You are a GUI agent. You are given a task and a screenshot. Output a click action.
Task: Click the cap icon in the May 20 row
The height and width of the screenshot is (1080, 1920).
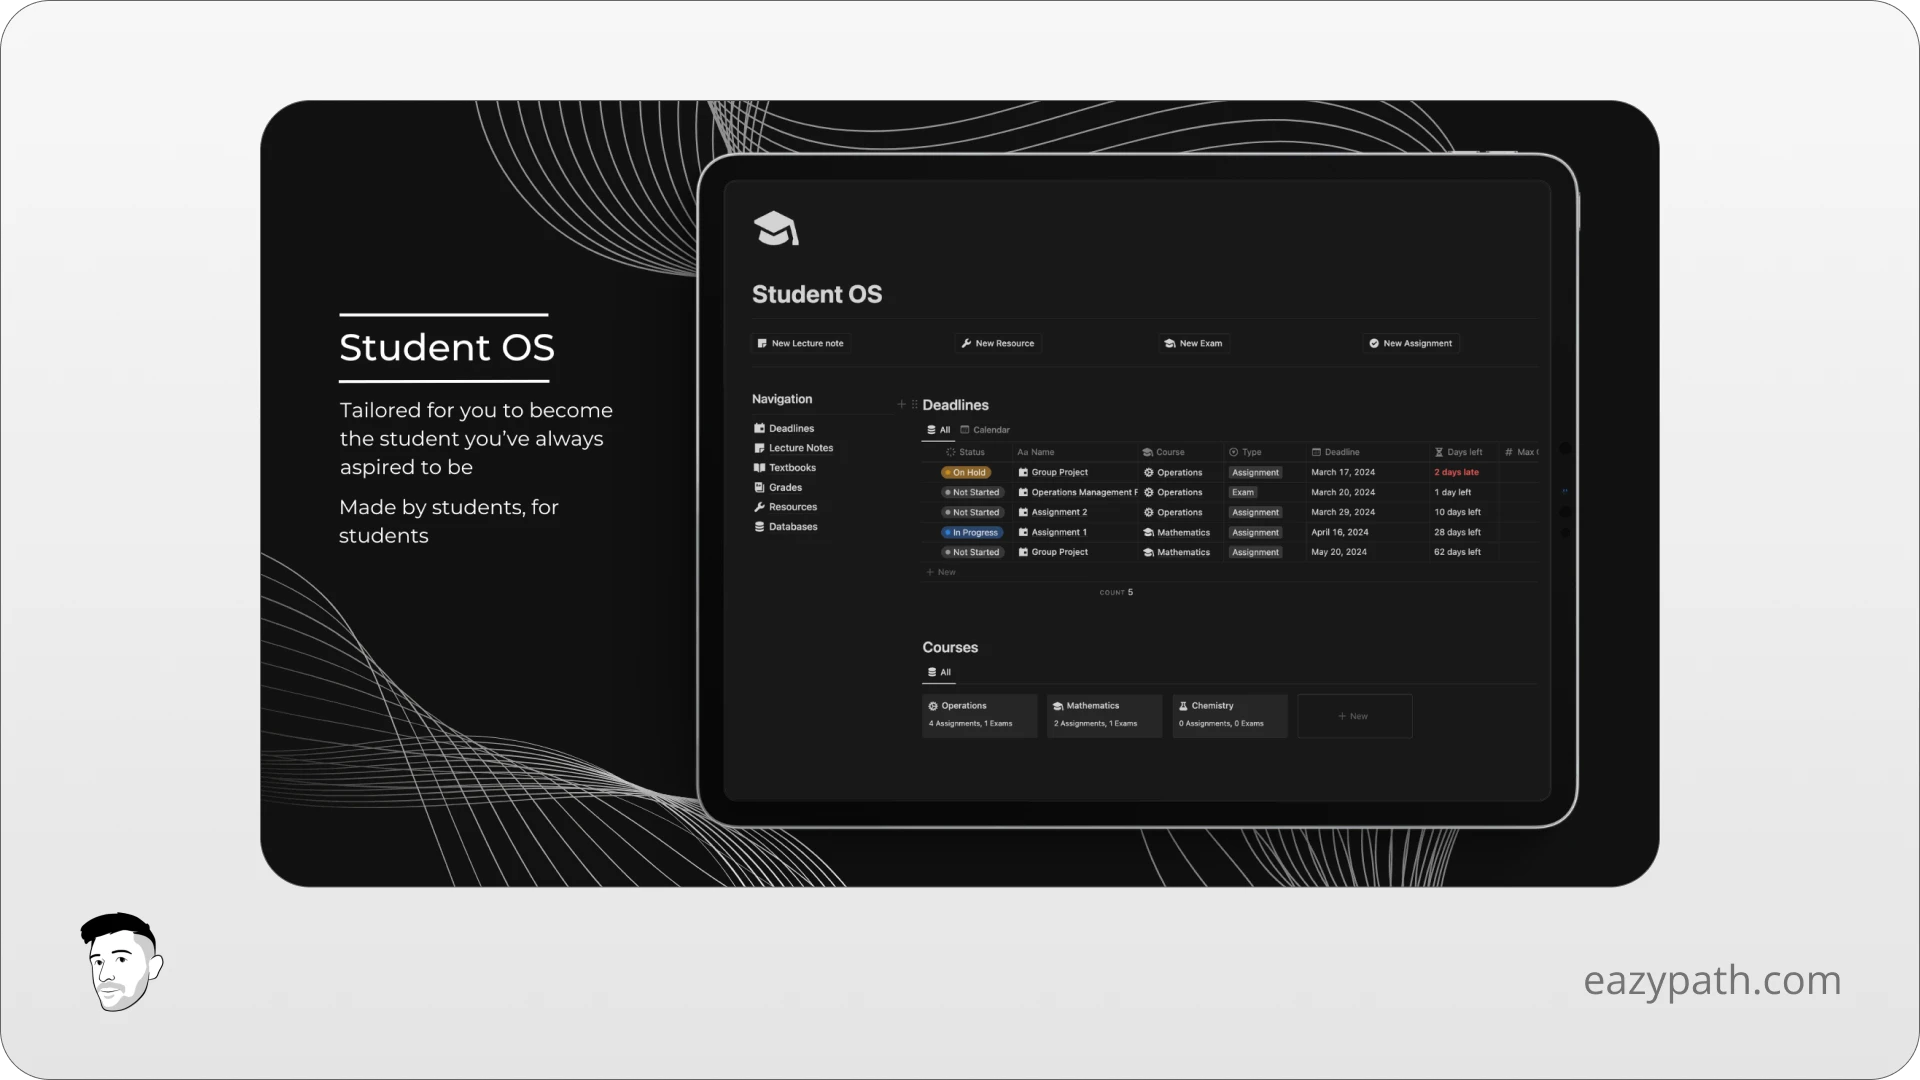[x=1149, y=552]
